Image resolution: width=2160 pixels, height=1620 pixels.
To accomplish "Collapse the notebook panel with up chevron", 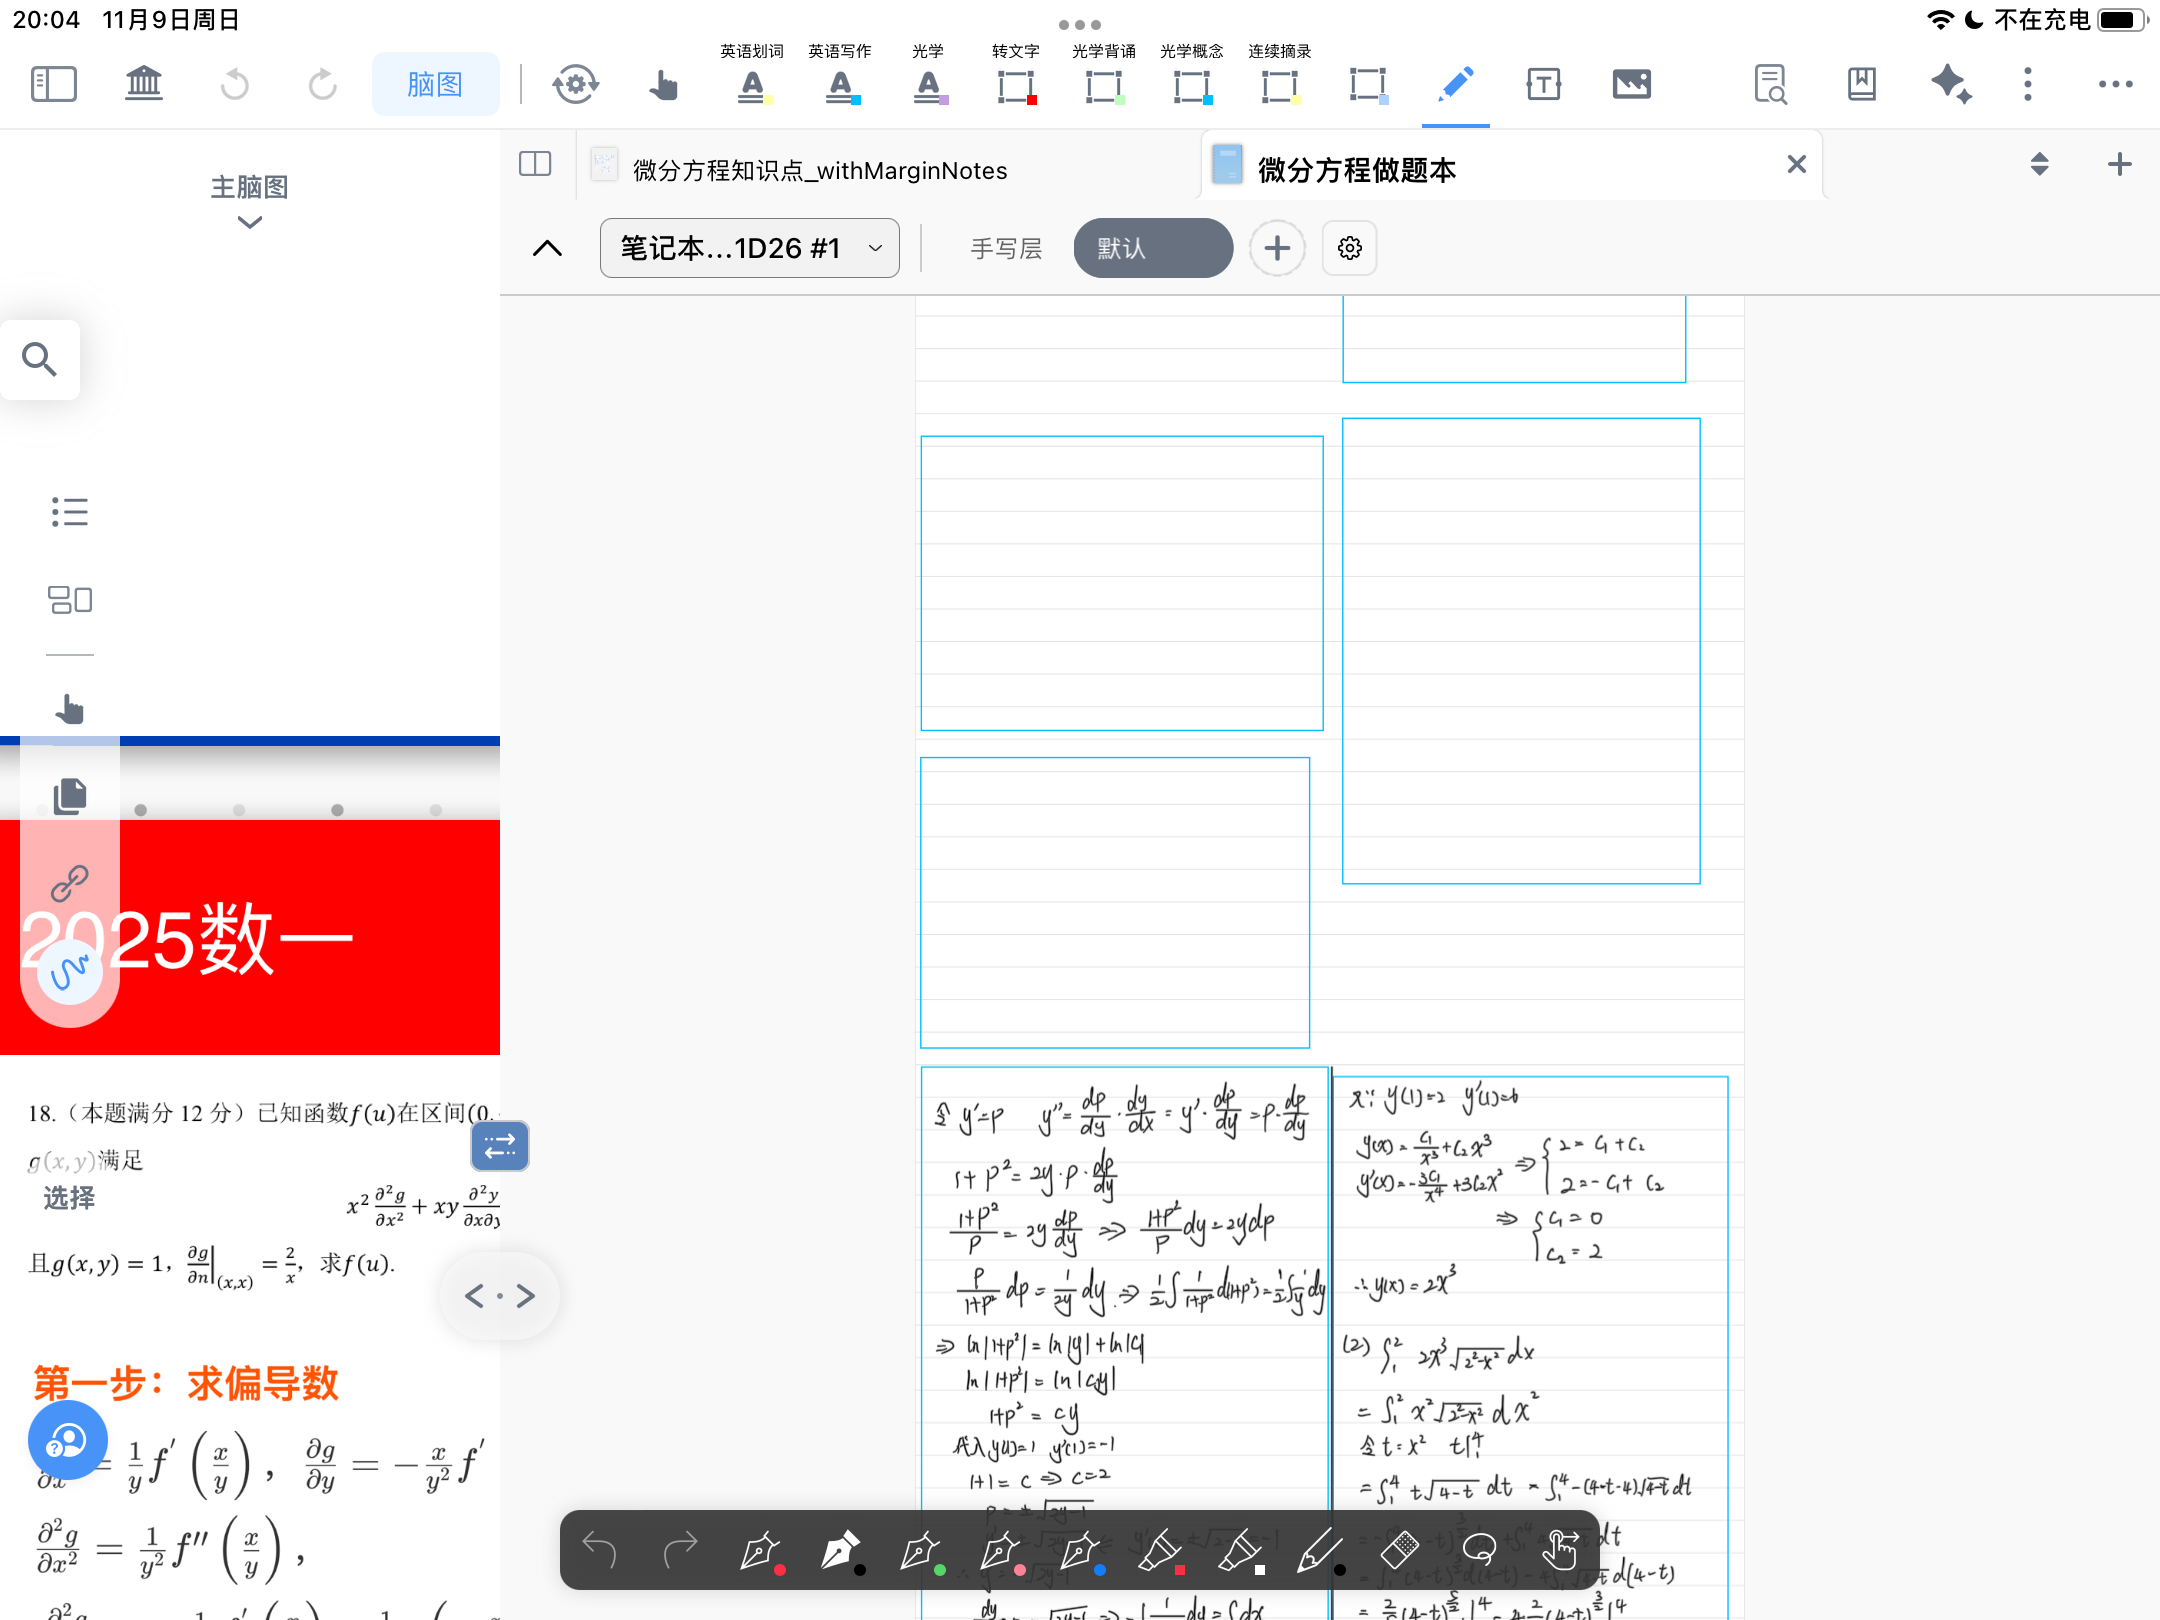I will coord(547,248).
